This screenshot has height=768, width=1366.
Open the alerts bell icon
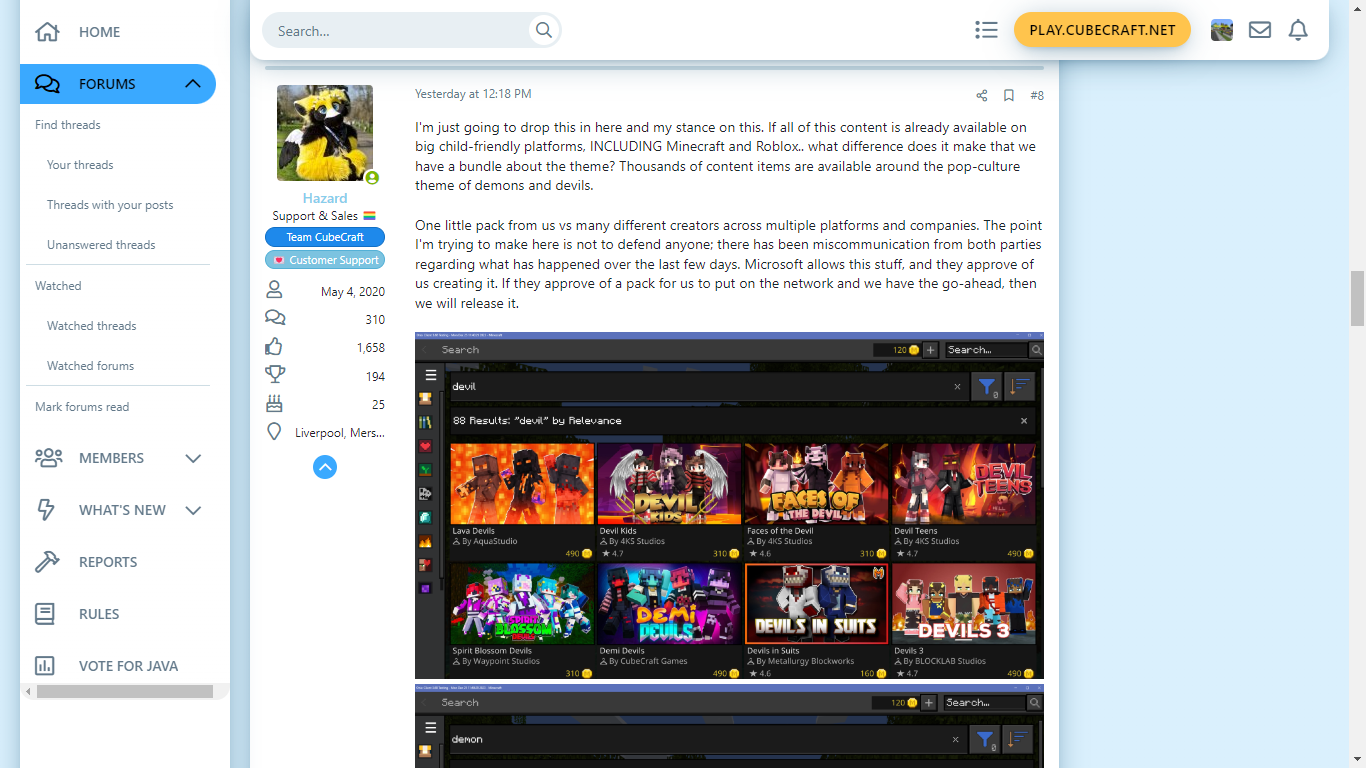point(1298,30)
